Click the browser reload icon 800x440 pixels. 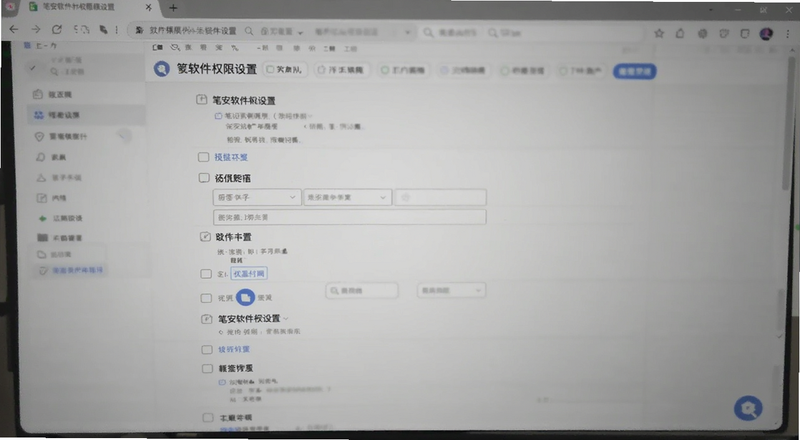(57, 30)
